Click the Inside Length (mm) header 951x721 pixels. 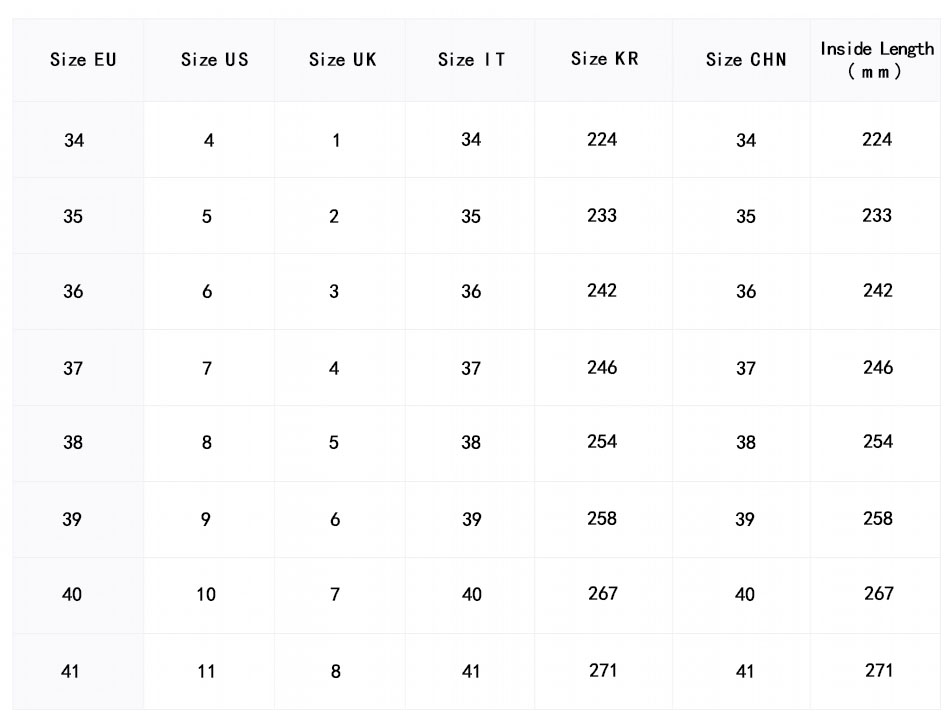[877, 60]
